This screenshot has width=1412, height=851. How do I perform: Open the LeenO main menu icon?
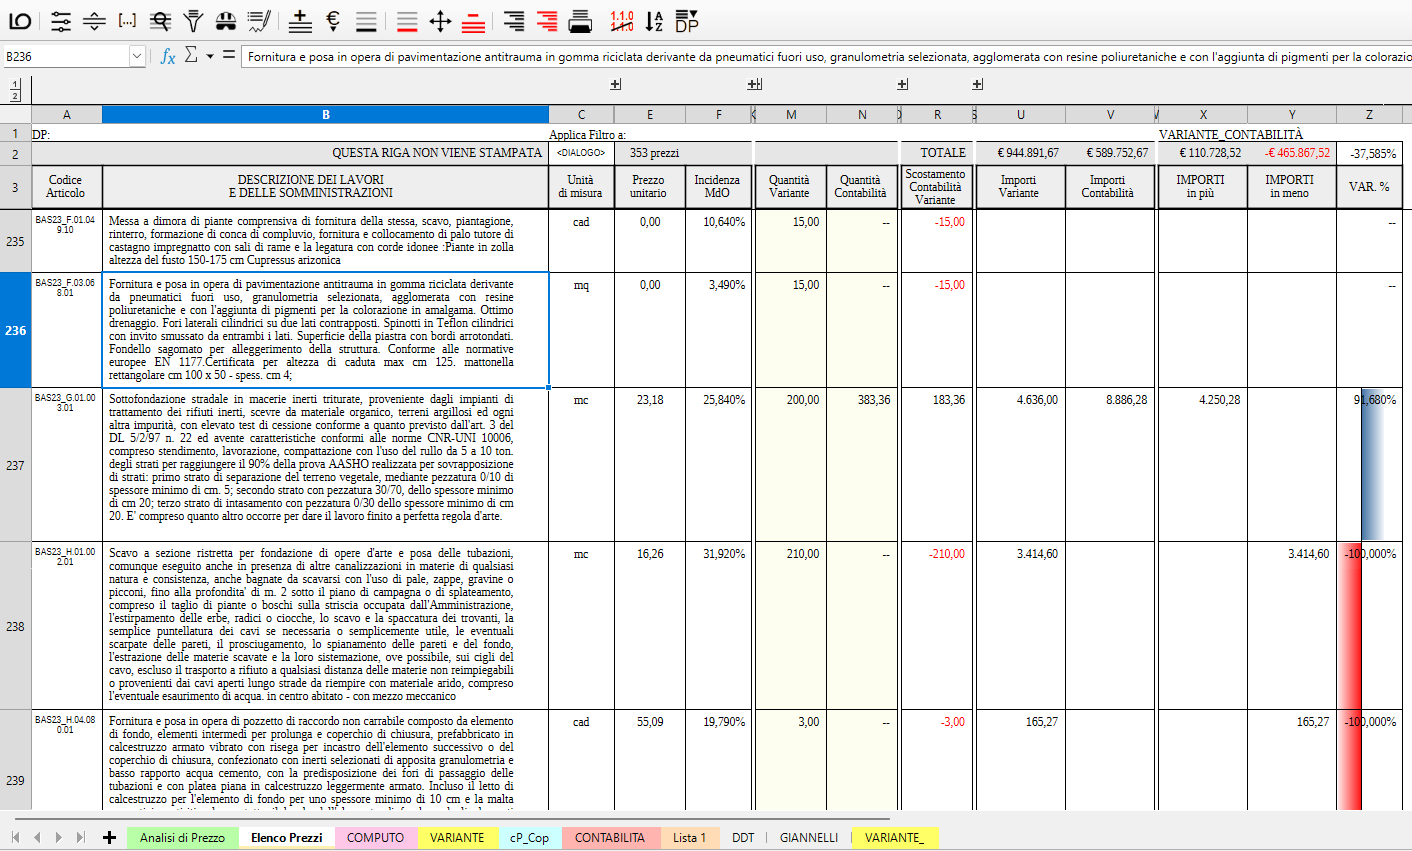(x=21, y=20)
